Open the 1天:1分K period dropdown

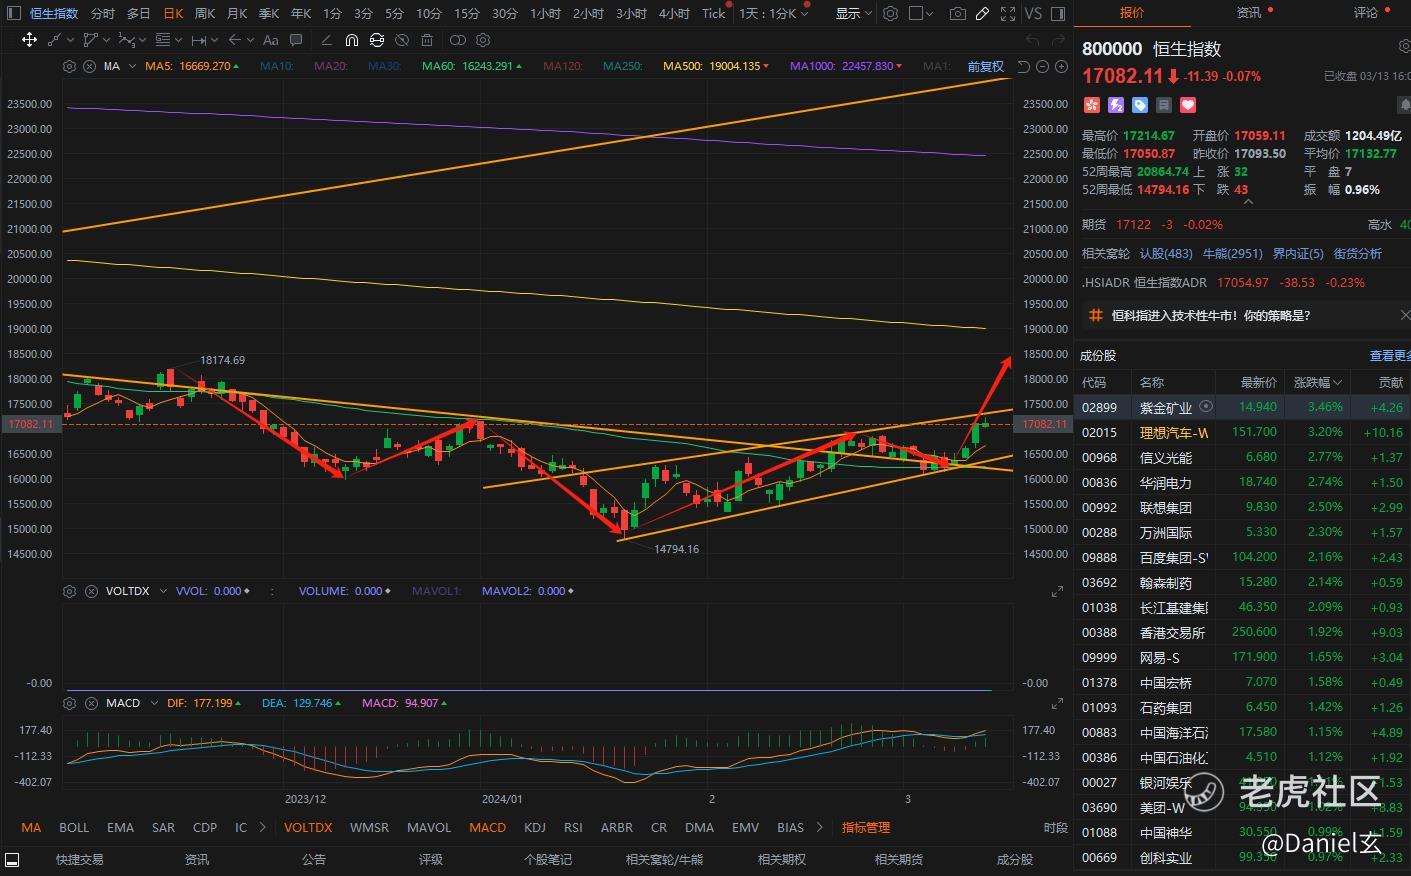773,13
